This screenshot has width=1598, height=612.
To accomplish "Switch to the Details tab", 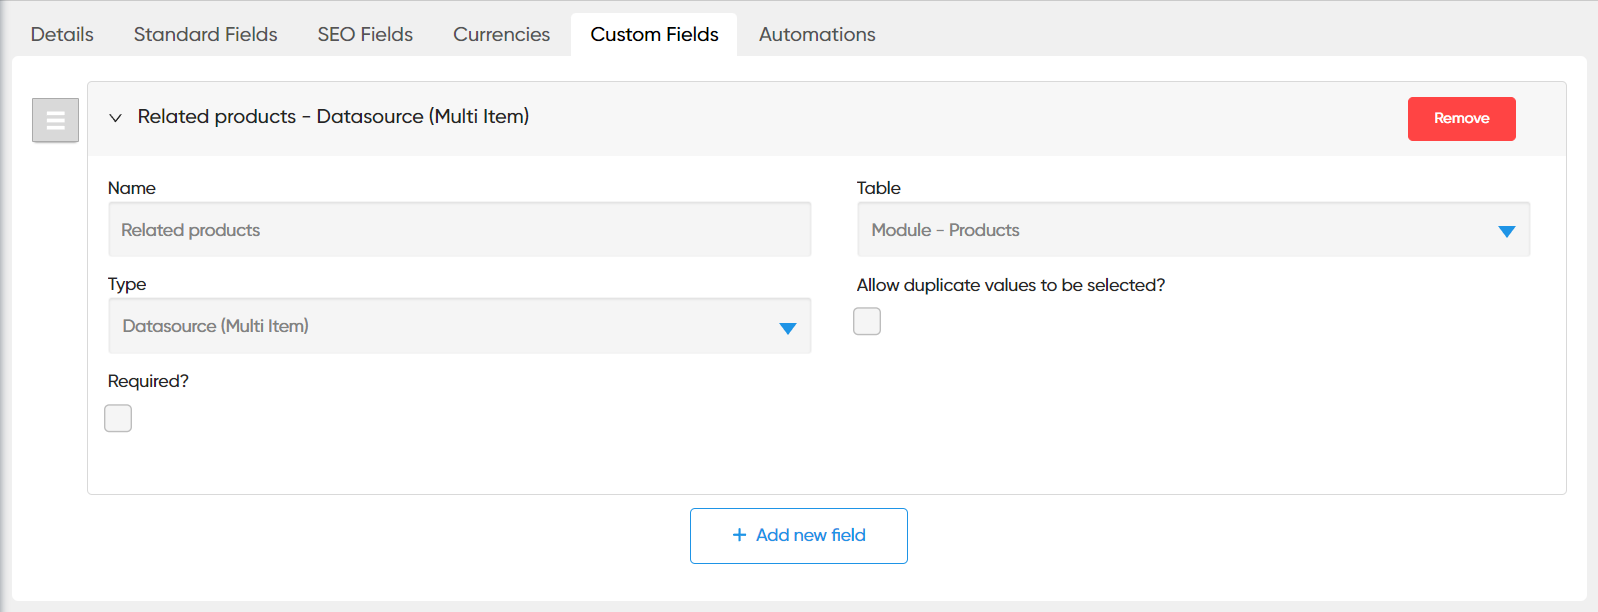I will coord(62,34).
